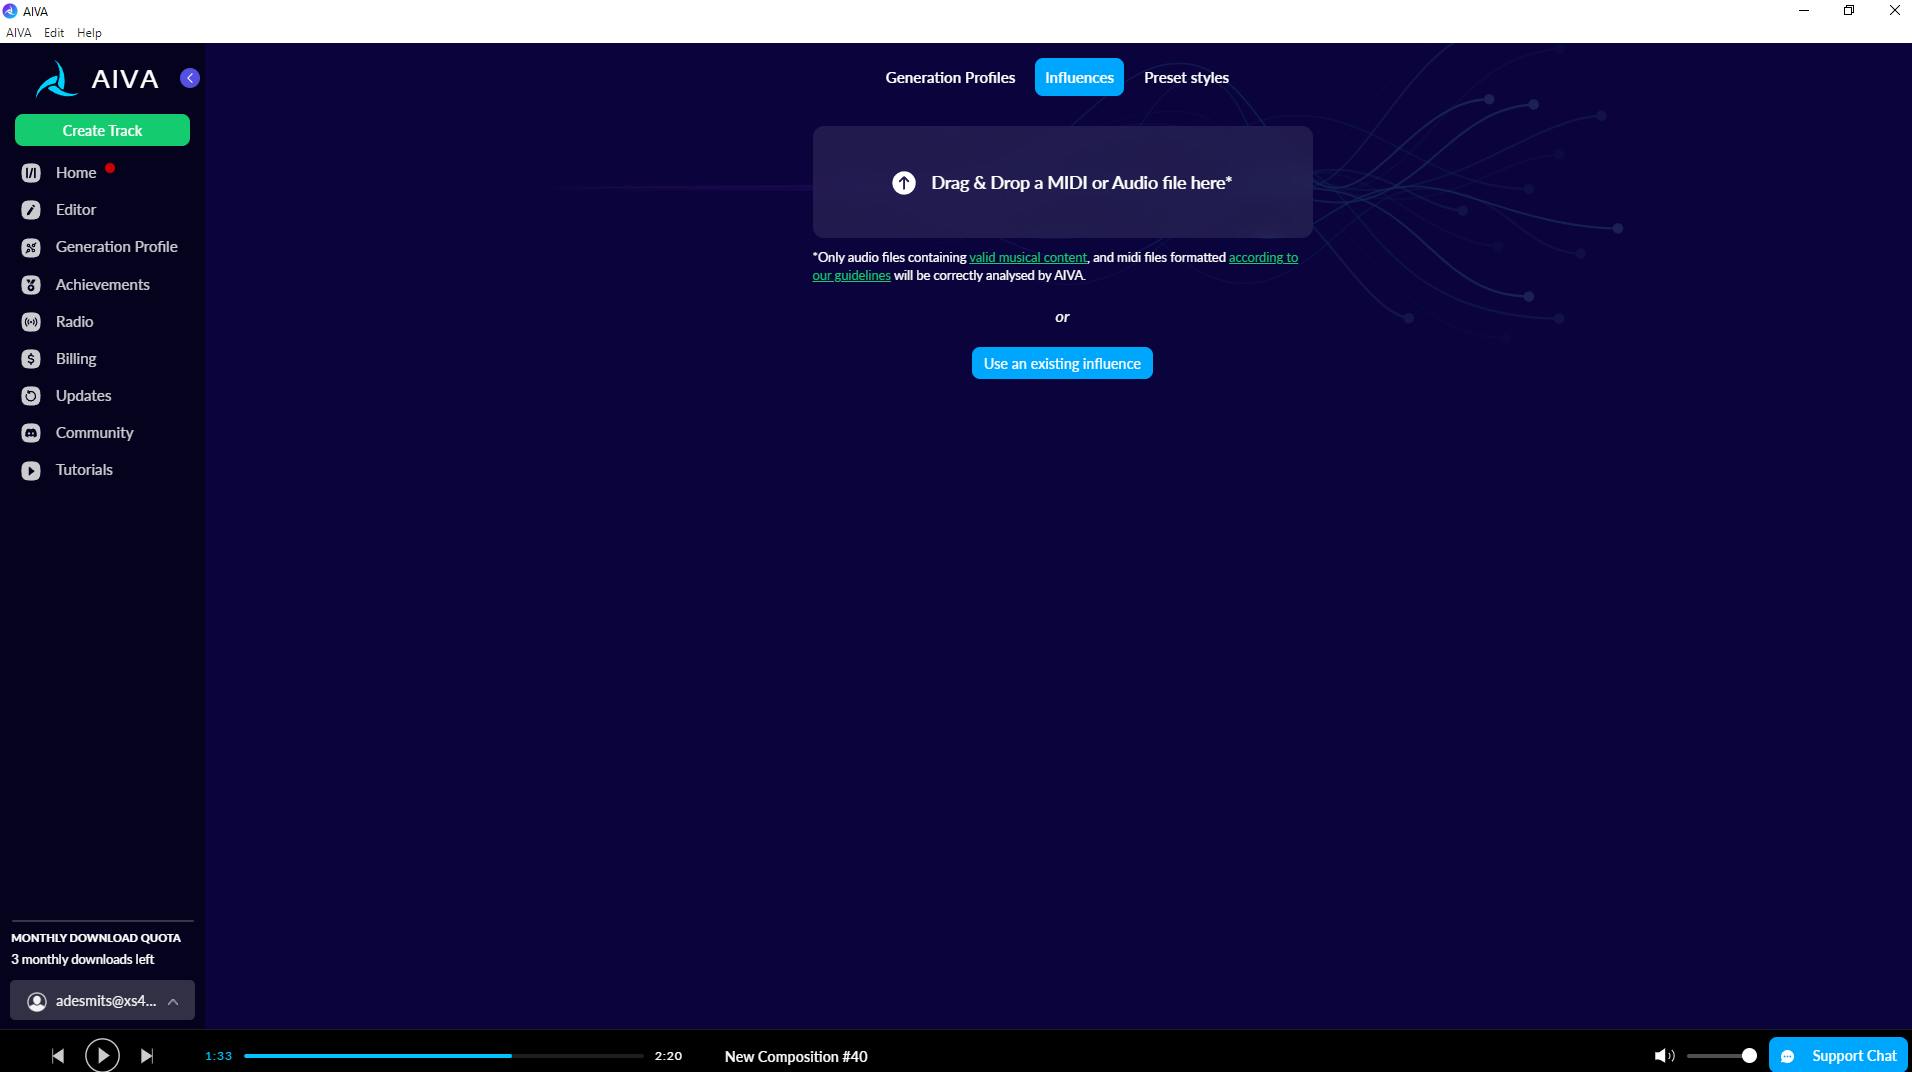The width and height of the screenshot is (1912, 1072).
Task: Open Billing label in sidebar
Action: (x=76, y=359)
